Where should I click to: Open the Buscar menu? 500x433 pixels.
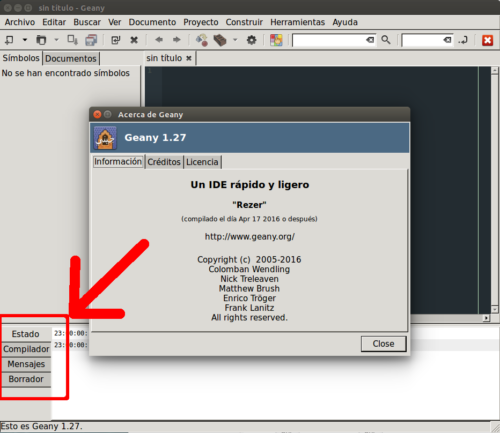pos(87,22)
